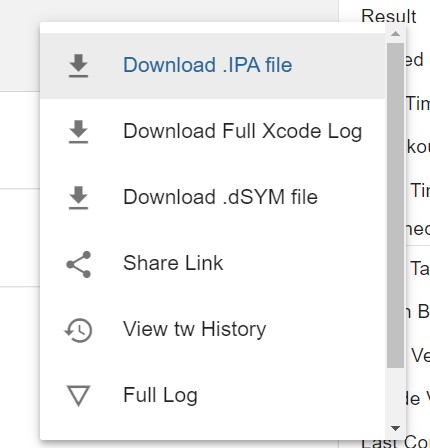Click the triangle icon next to Full Log
Viewport: 430px width, 448px height.
pyautogui.click(x=78, y=396)
